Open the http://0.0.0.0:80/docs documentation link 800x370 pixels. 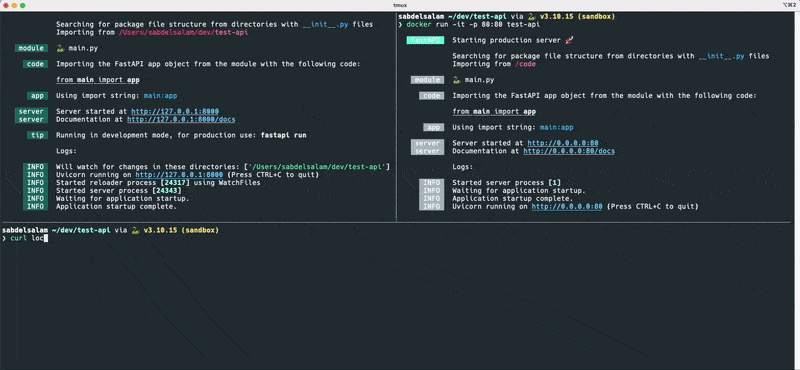[x=569, y=152]
